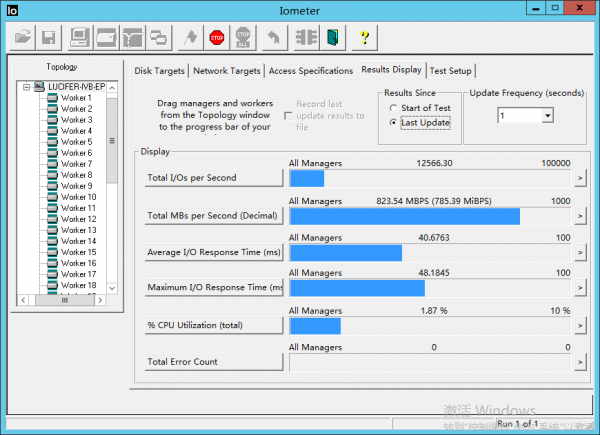Open the About help question mark icon
The height and width of the screenshot is (435, 600).
click(365, 37)
